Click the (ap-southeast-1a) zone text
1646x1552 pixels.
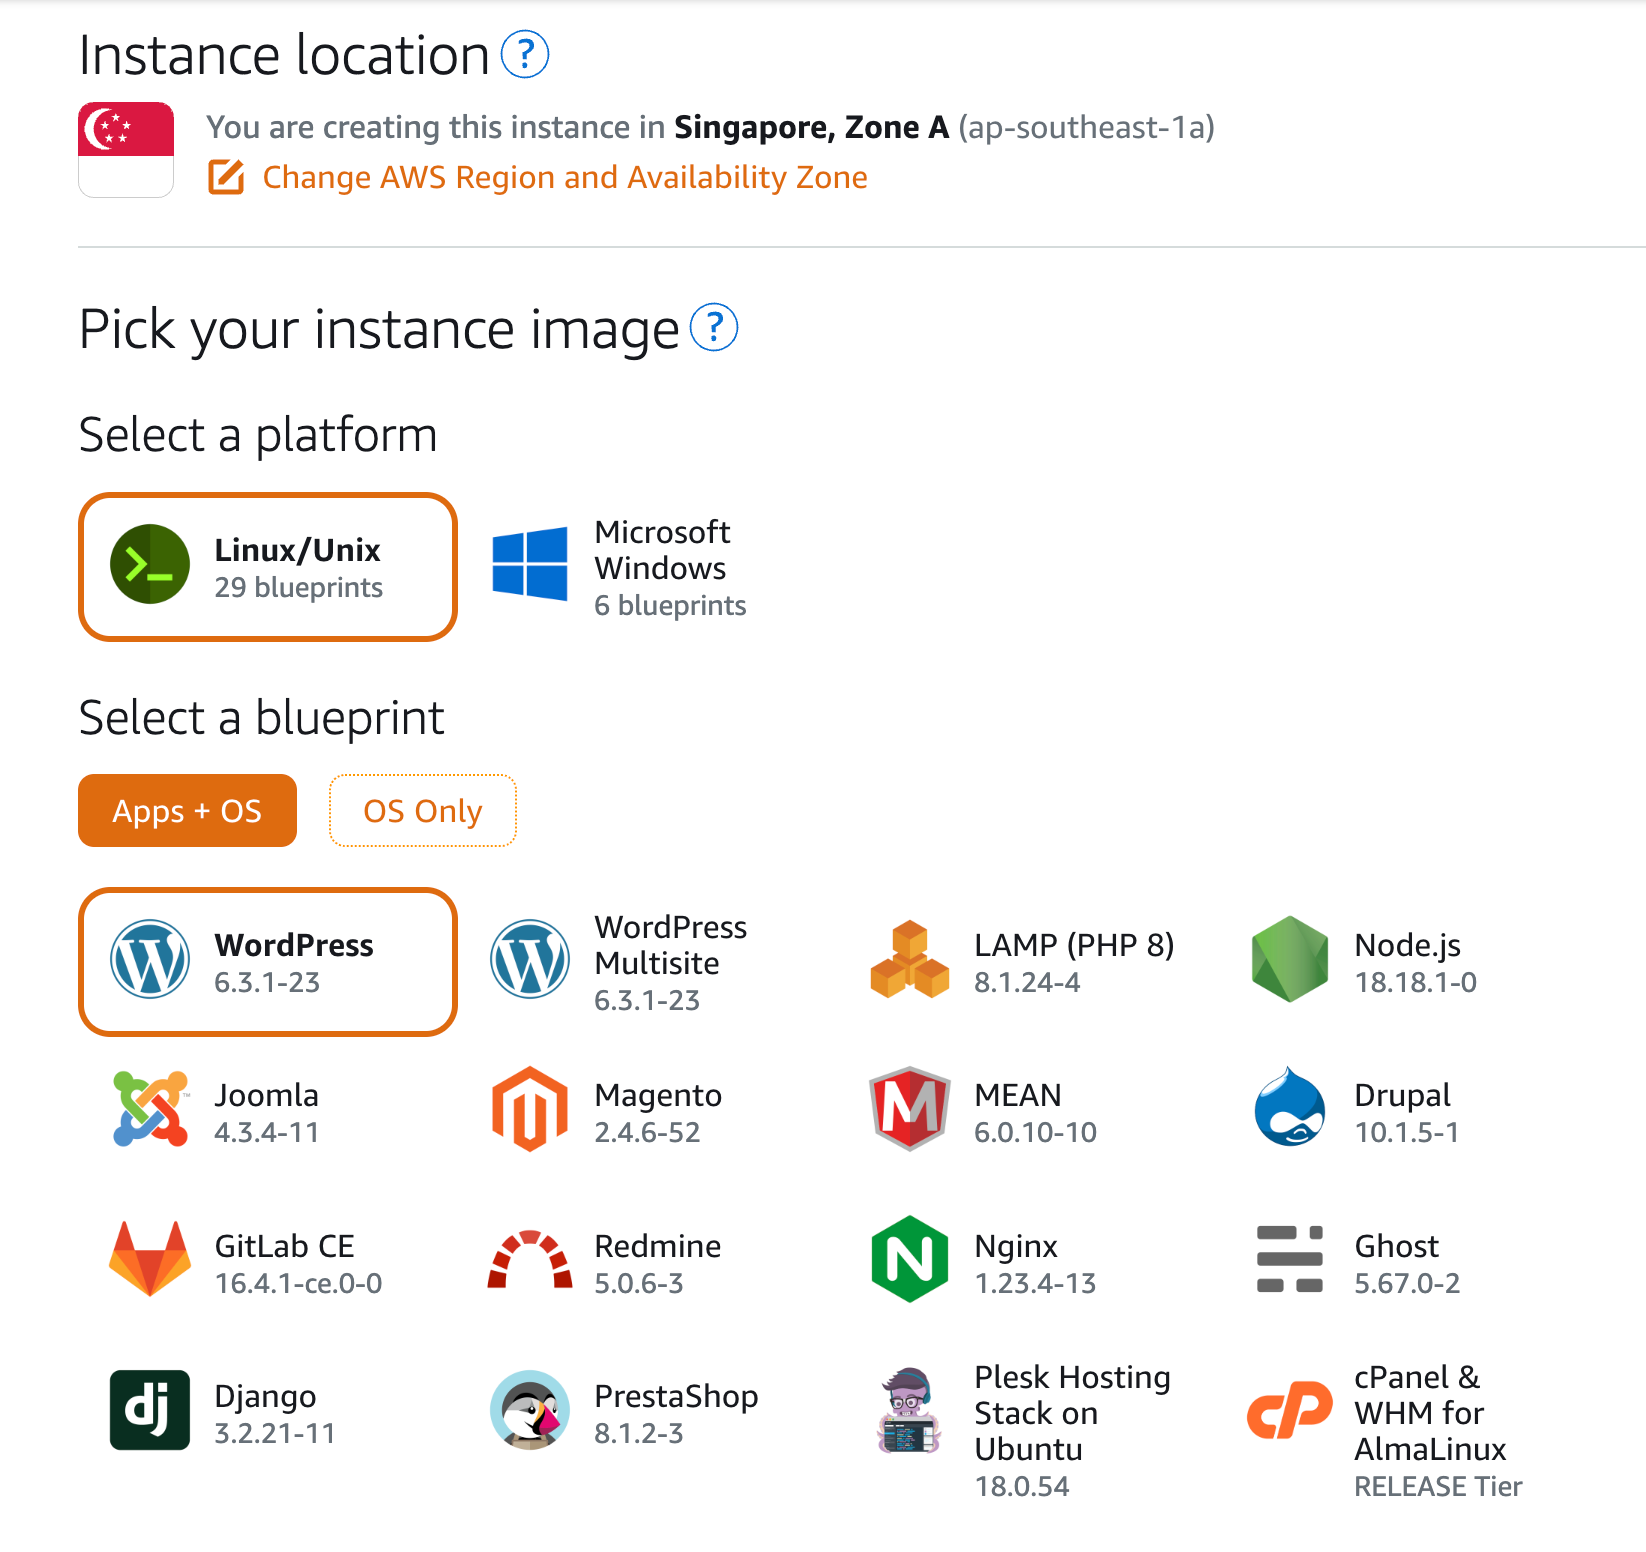coord(1087,128)
